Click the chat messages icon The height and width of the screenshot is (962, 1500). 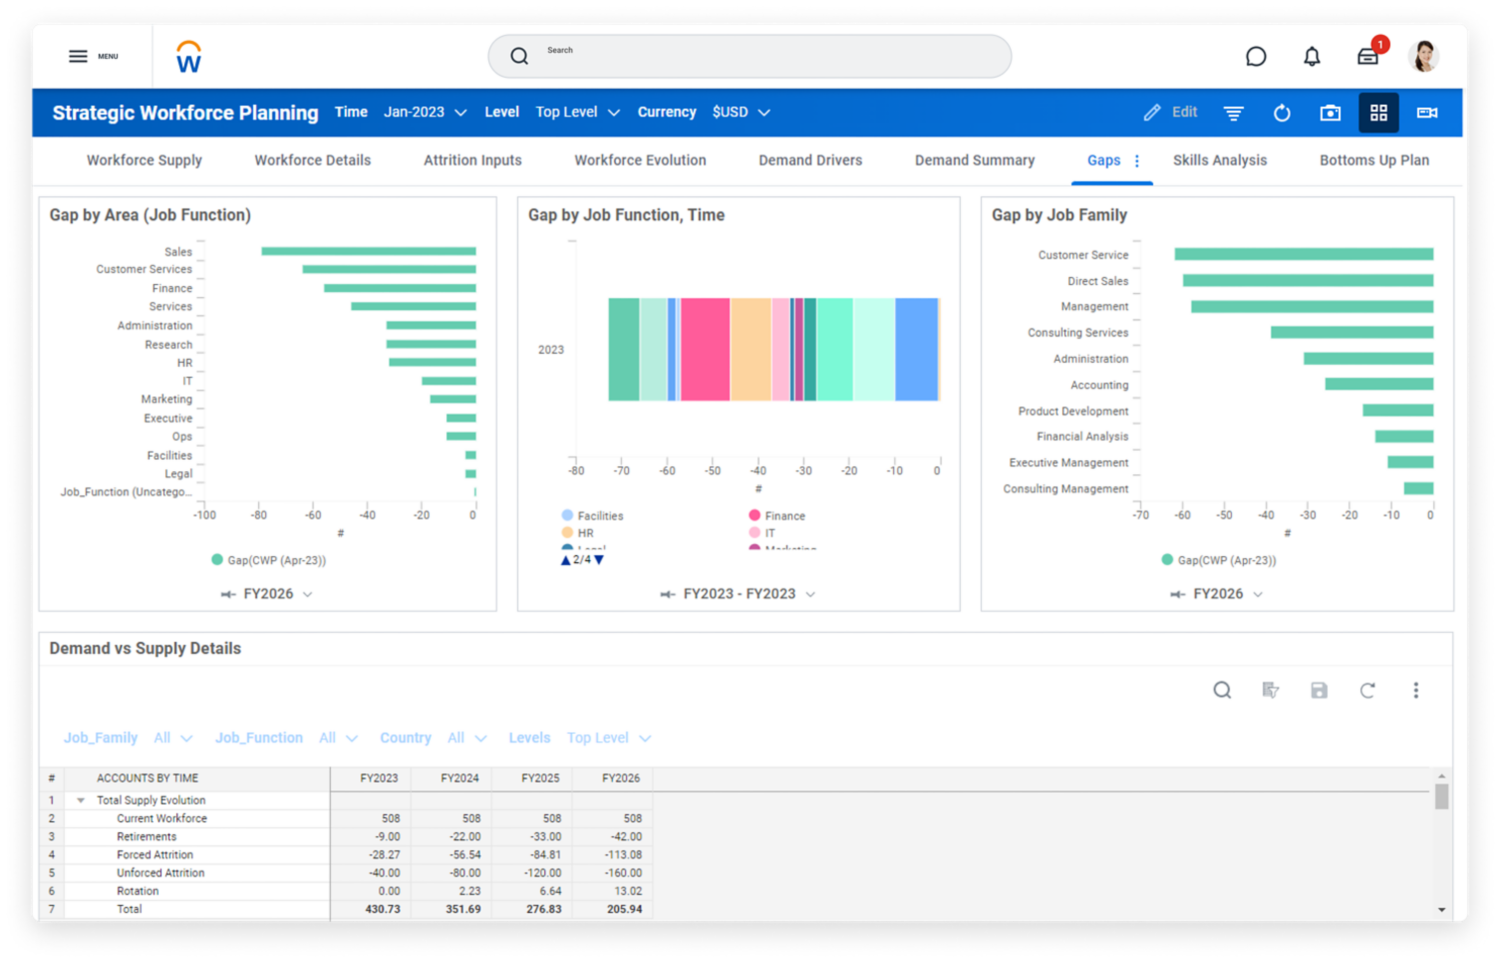pos(1255,57)
